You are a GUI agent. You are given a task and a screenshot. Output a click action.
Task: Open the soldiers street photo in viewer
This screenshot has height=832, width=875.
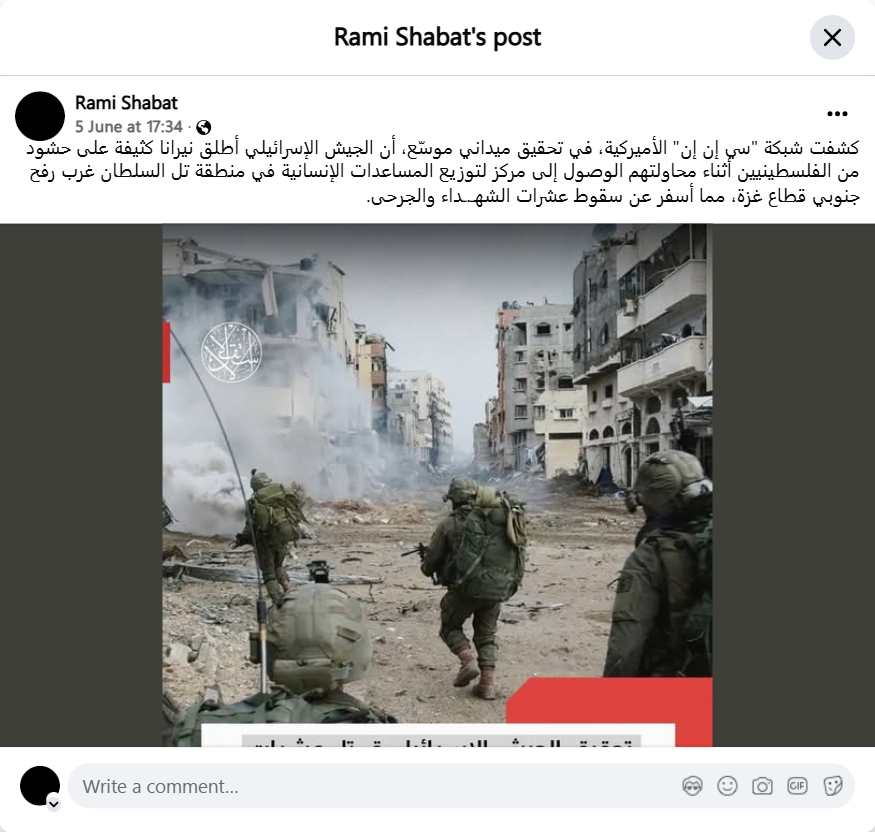[437, 485]
